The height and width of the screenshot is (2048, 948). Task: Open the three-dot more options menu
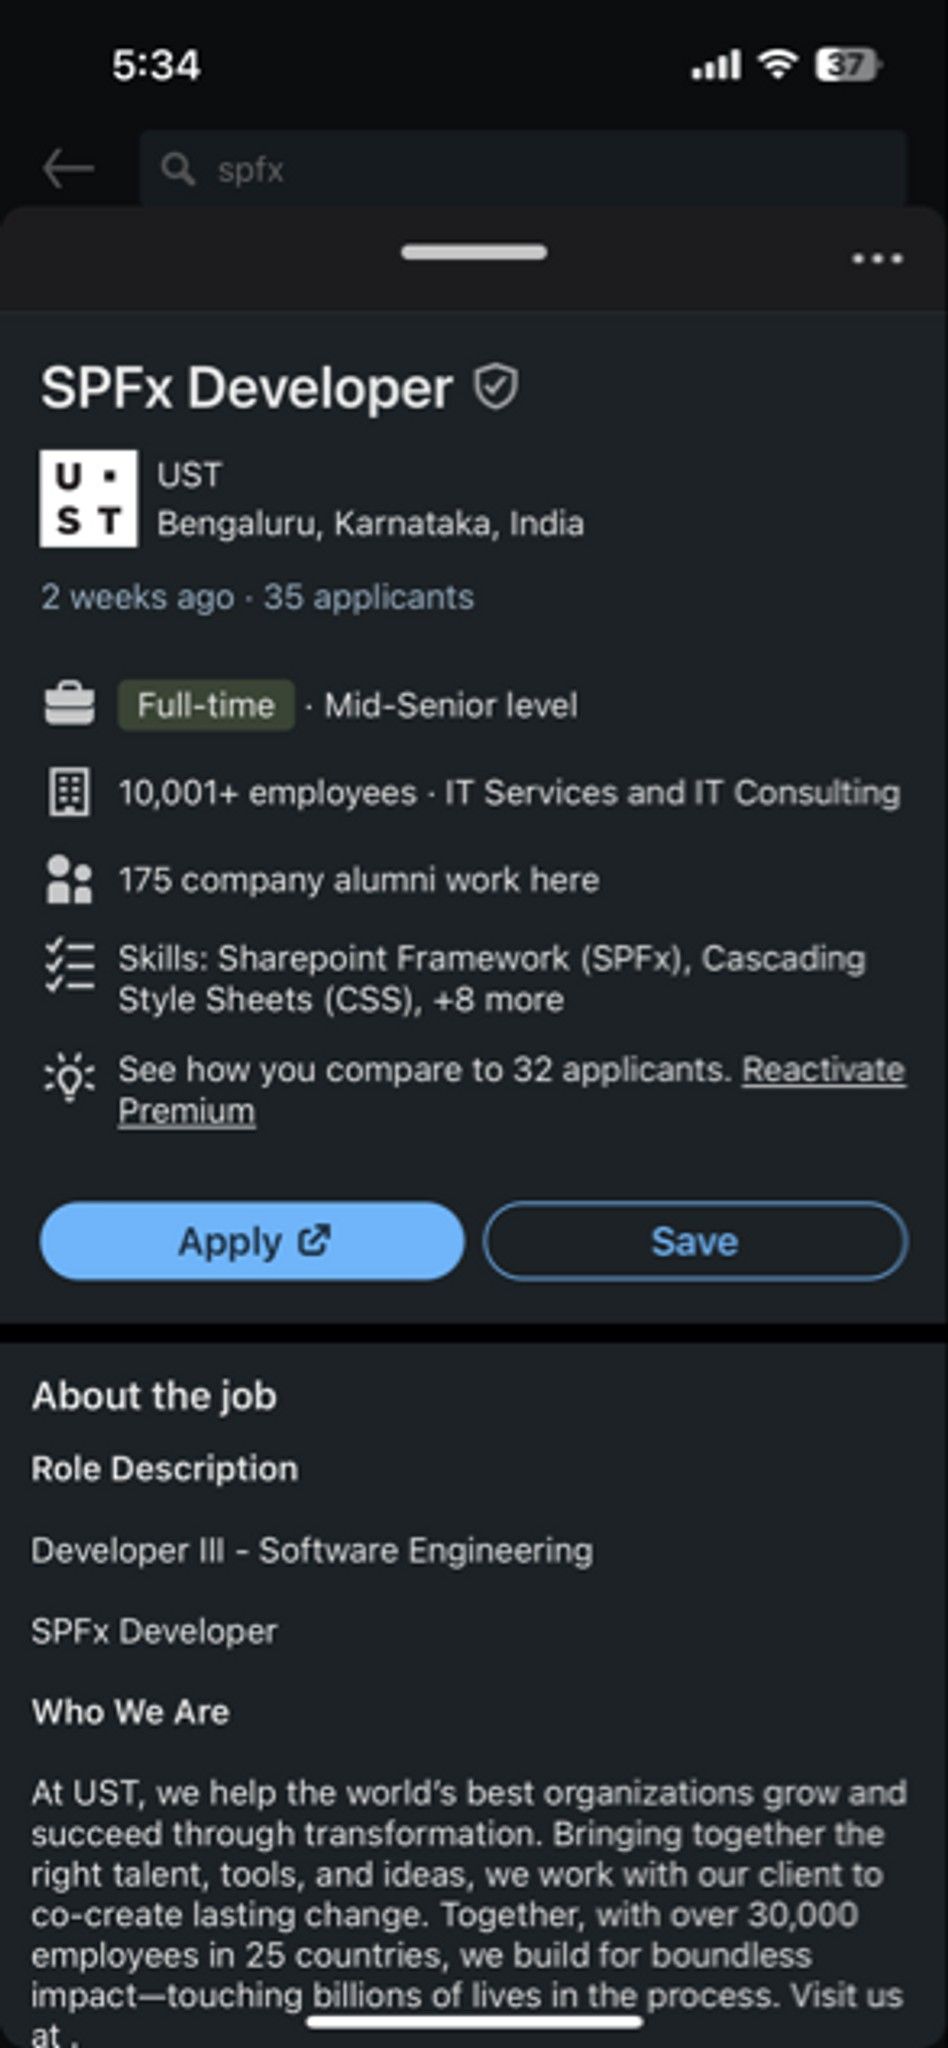tap(877, 258)
